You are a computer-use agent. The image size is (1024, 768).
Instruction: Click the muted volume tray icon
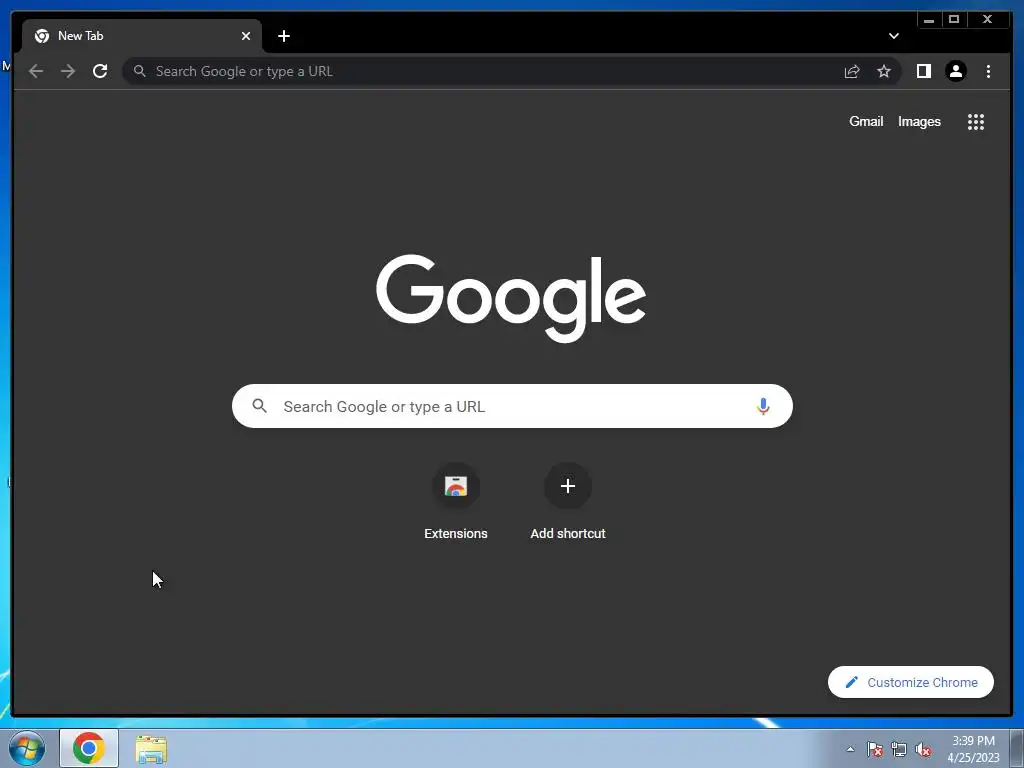923,750
